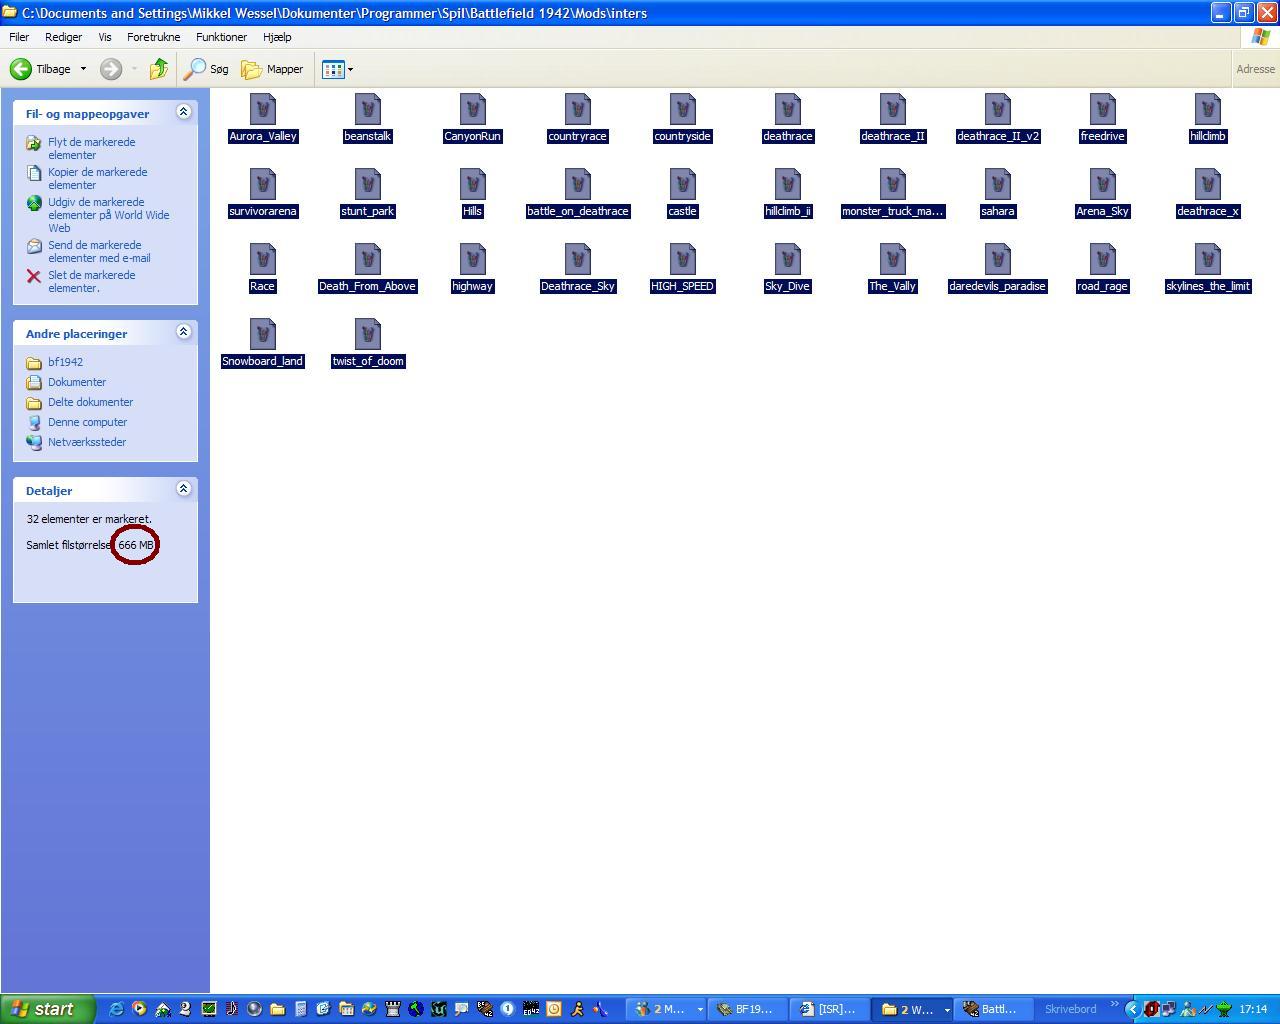Click Send de markerede elementer med e-mail

point(99,251)
